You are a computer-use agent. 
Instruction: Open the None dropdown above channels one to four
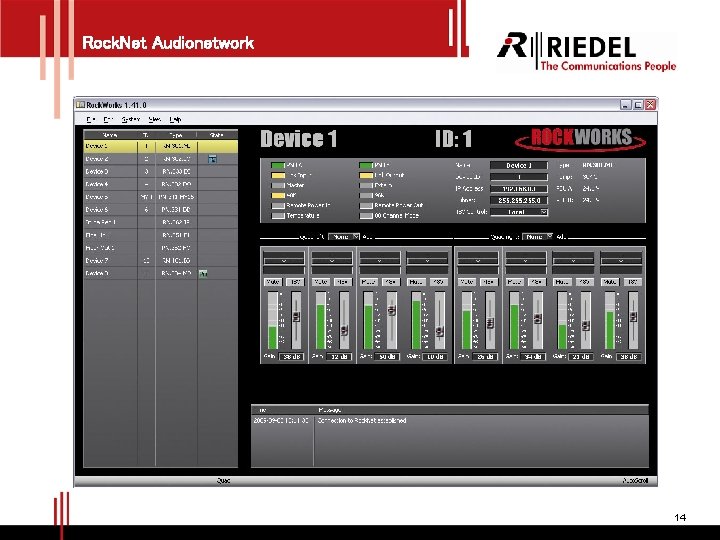tap(344, 237)
